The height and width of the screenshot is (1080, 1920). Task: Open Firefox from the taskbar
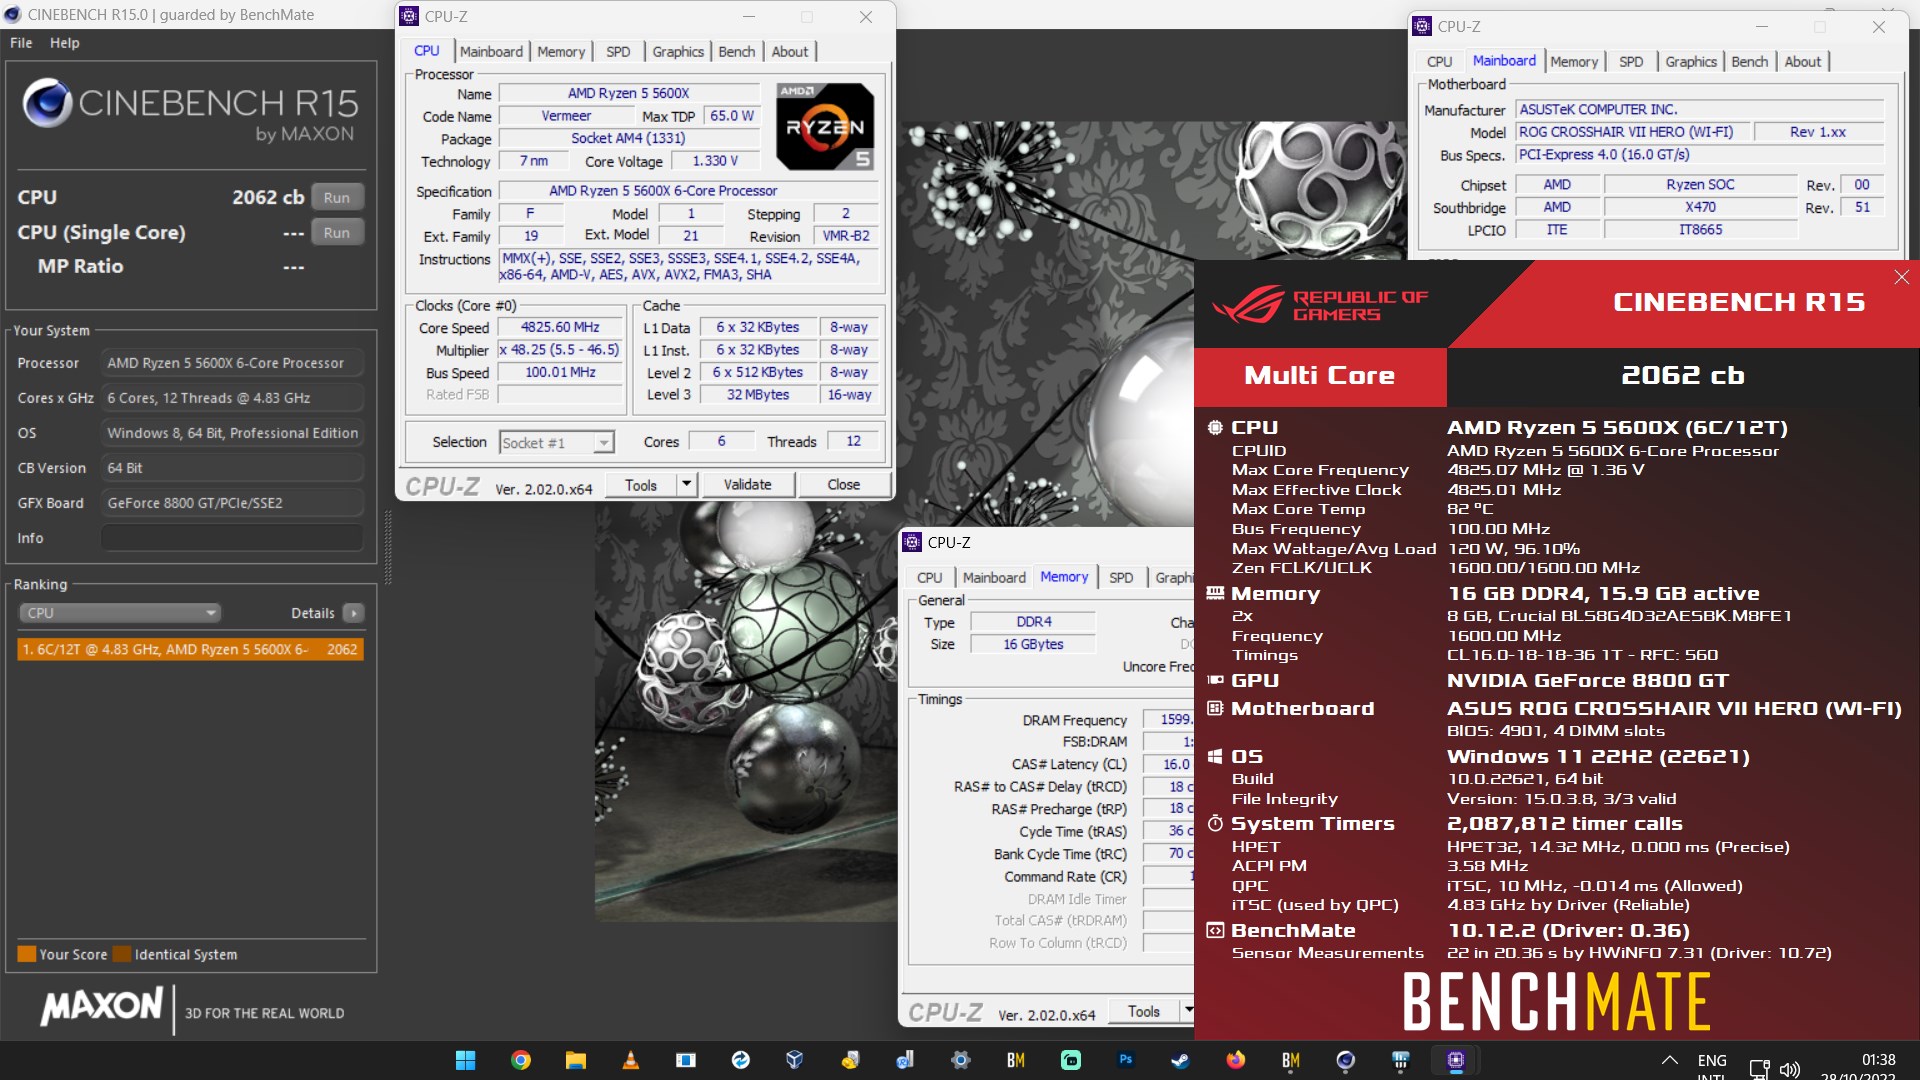(x=1235, y=1060)
